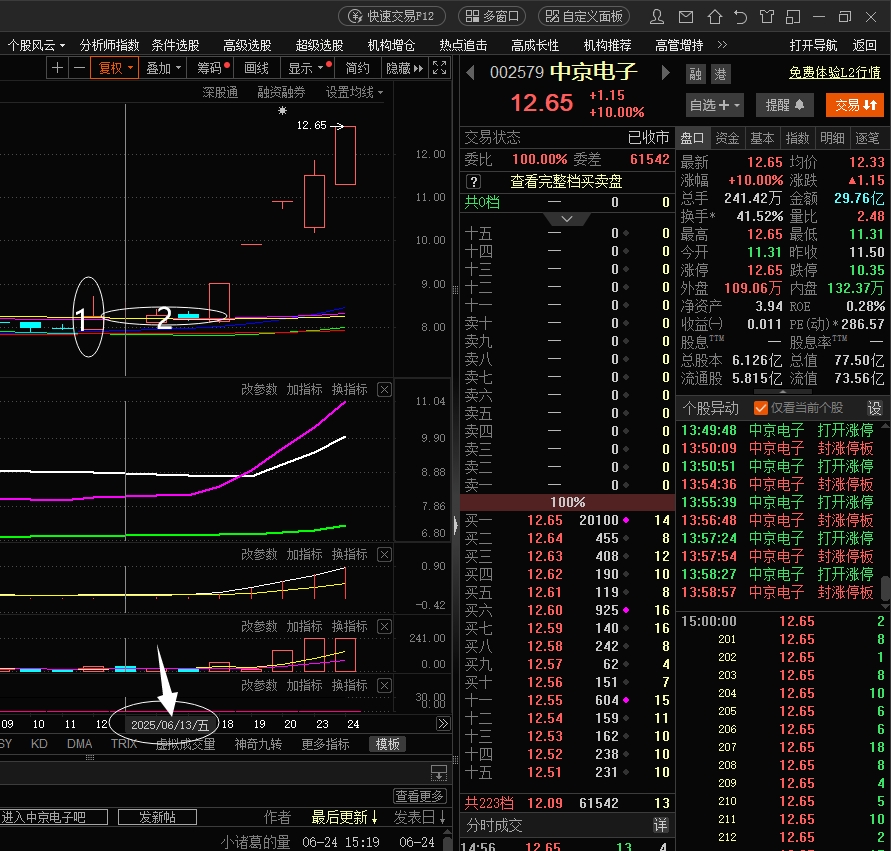The height and width of the screenshot is (851, 891).
Task: Close the volume indicator panel
Action: 385,627
